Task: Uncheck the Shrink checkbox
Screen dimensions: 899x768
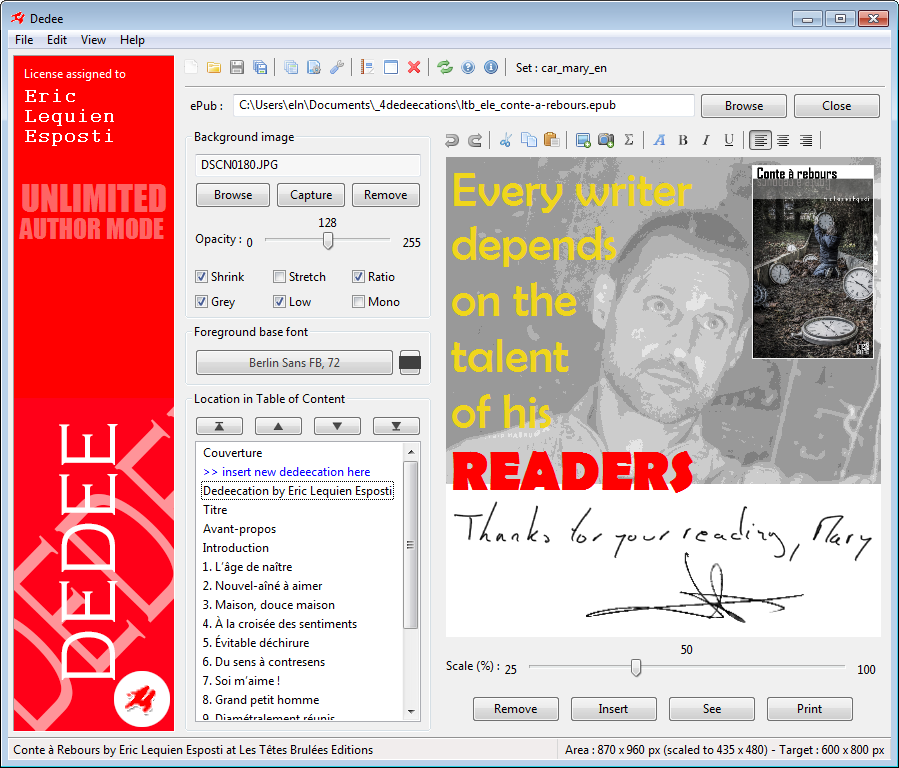Action: pos(202,277)
